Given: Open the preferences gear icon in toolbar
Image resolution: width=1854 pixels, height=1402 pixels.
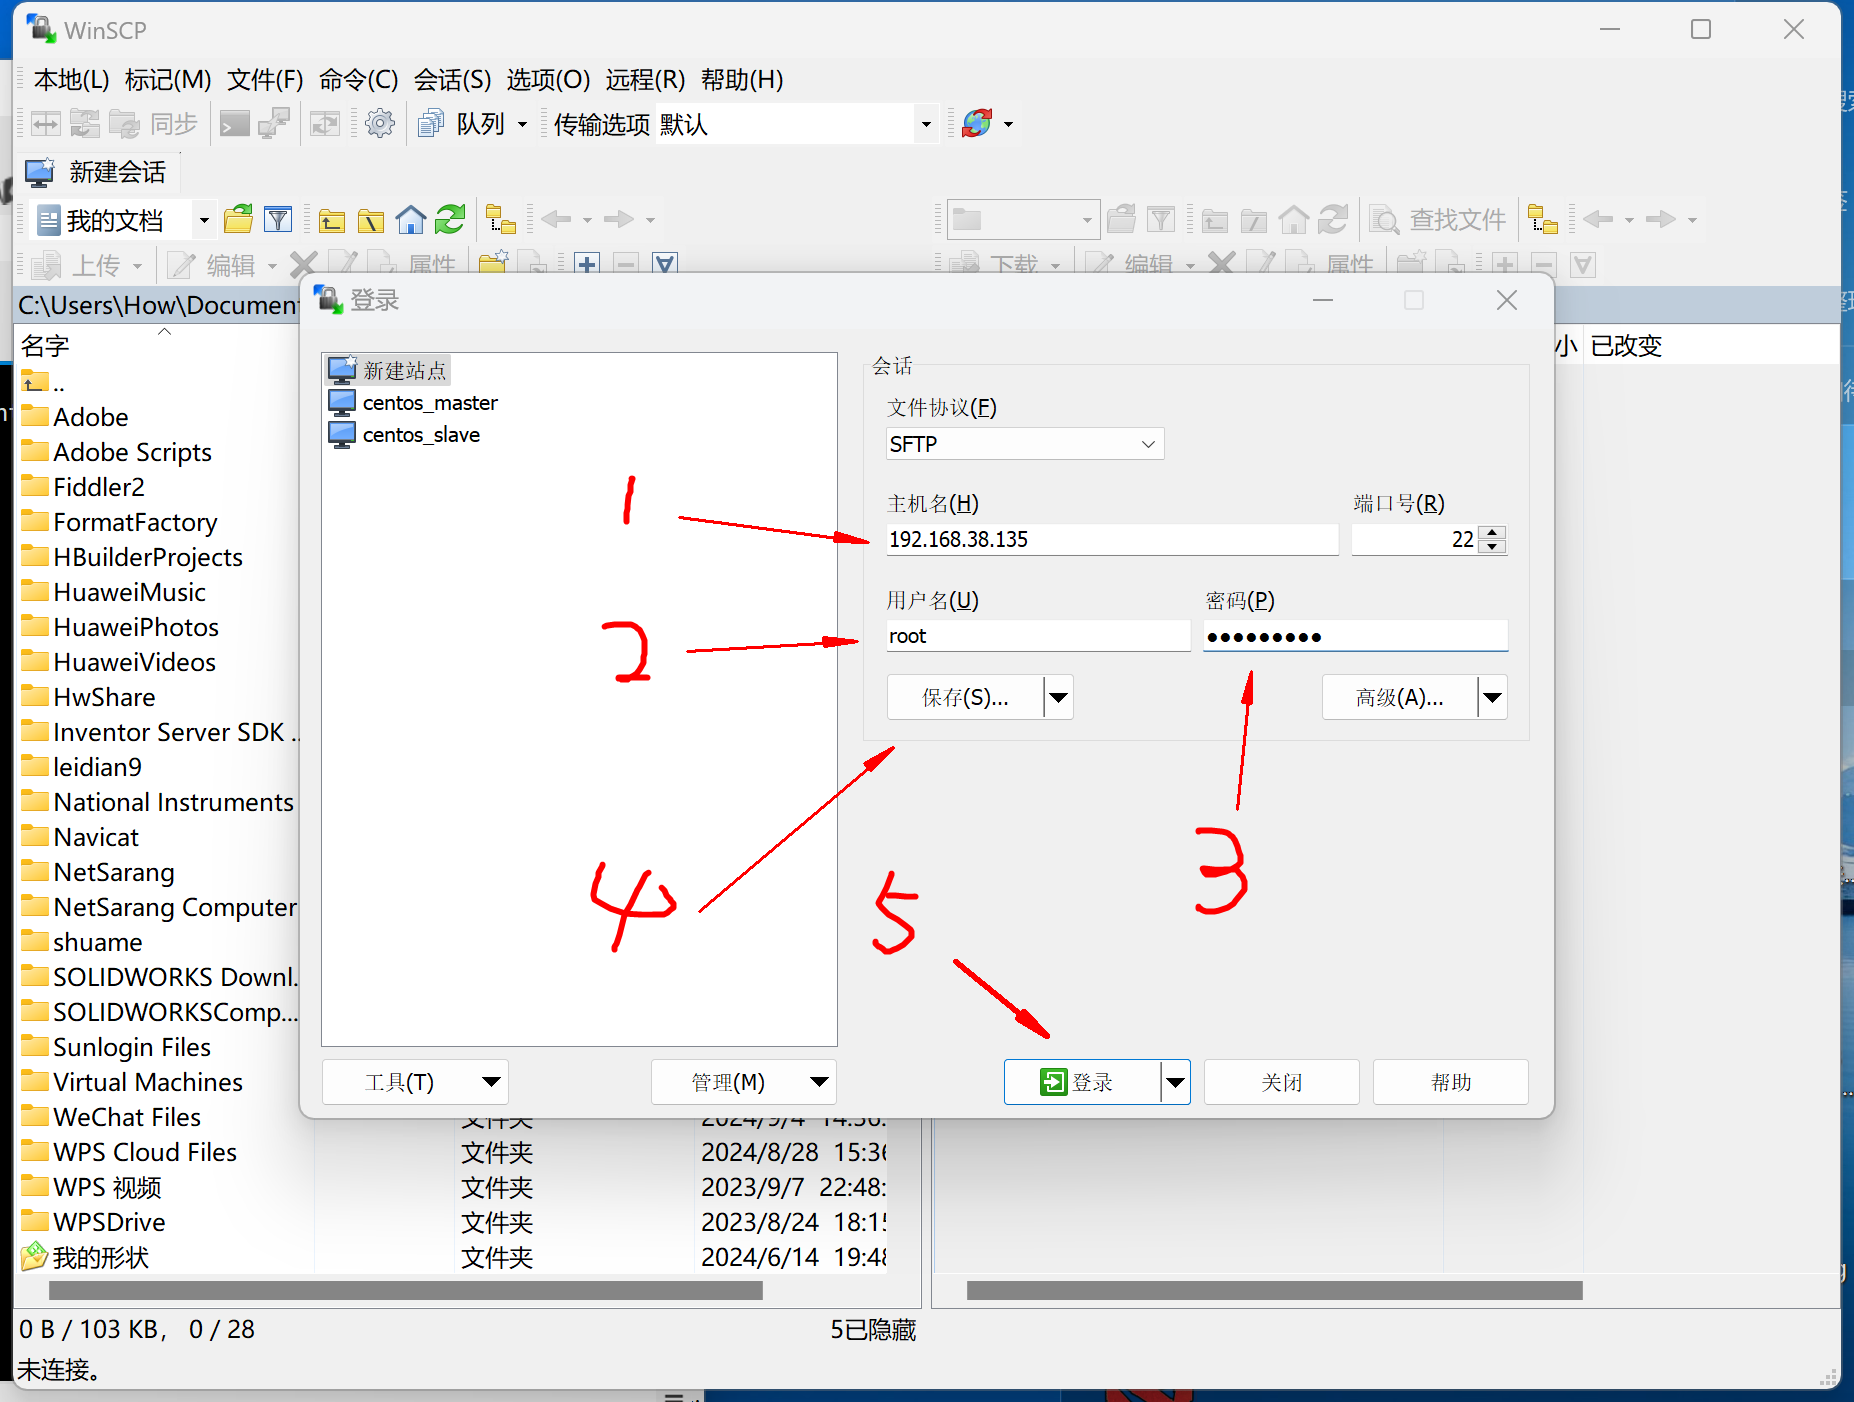Looking at the screenshot, I should (379, 124).
